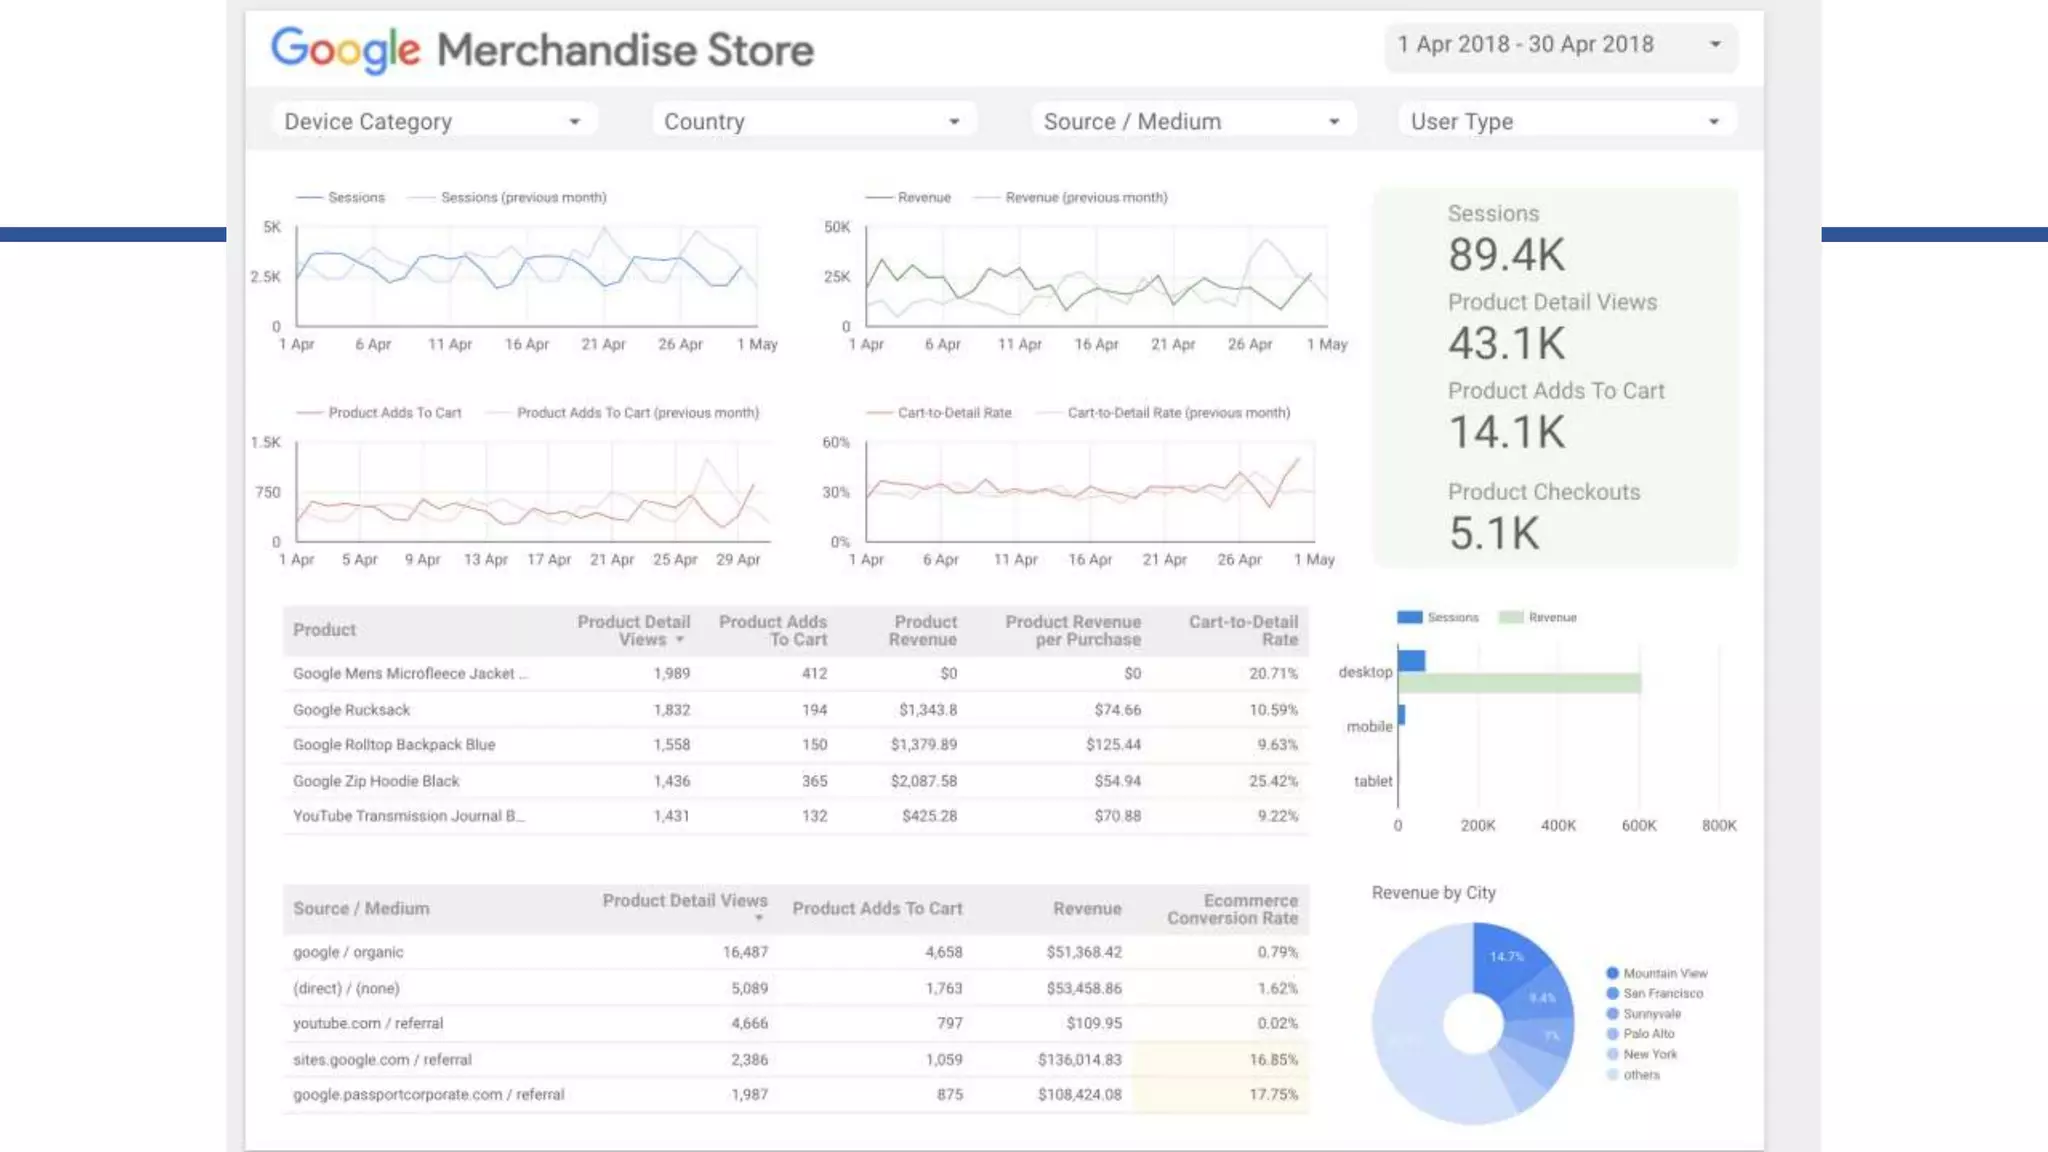Click green Revenue legend swatch in bar chart
Viewport: 2048px width, 1152px height.
[x=1510, y=617]
